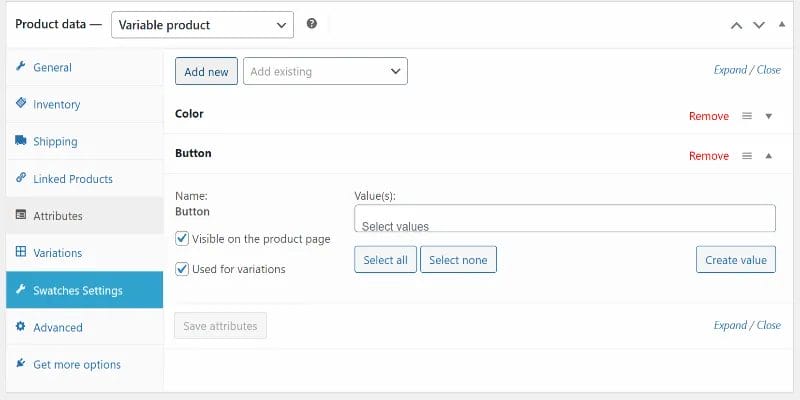Open the Add existing attribute dropdown

325,72
